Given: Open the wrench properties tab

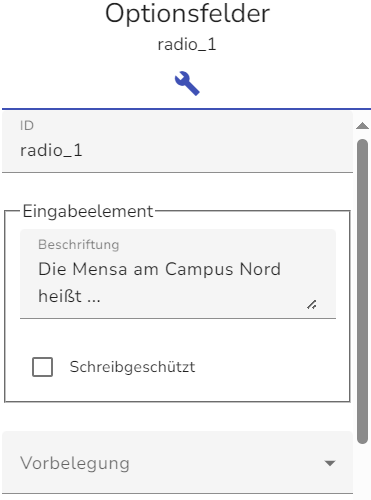Looking at the screenshot, I should pos(187,83).
